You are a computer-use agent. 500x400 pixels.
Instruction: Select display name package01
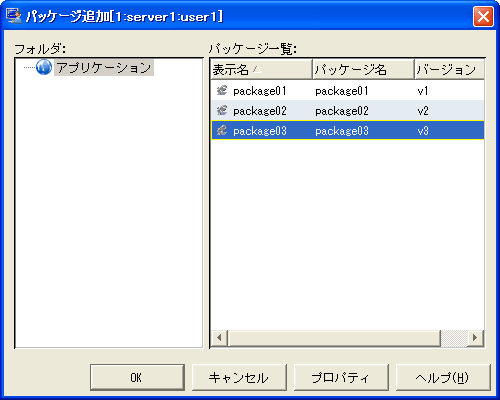point(260,91)
